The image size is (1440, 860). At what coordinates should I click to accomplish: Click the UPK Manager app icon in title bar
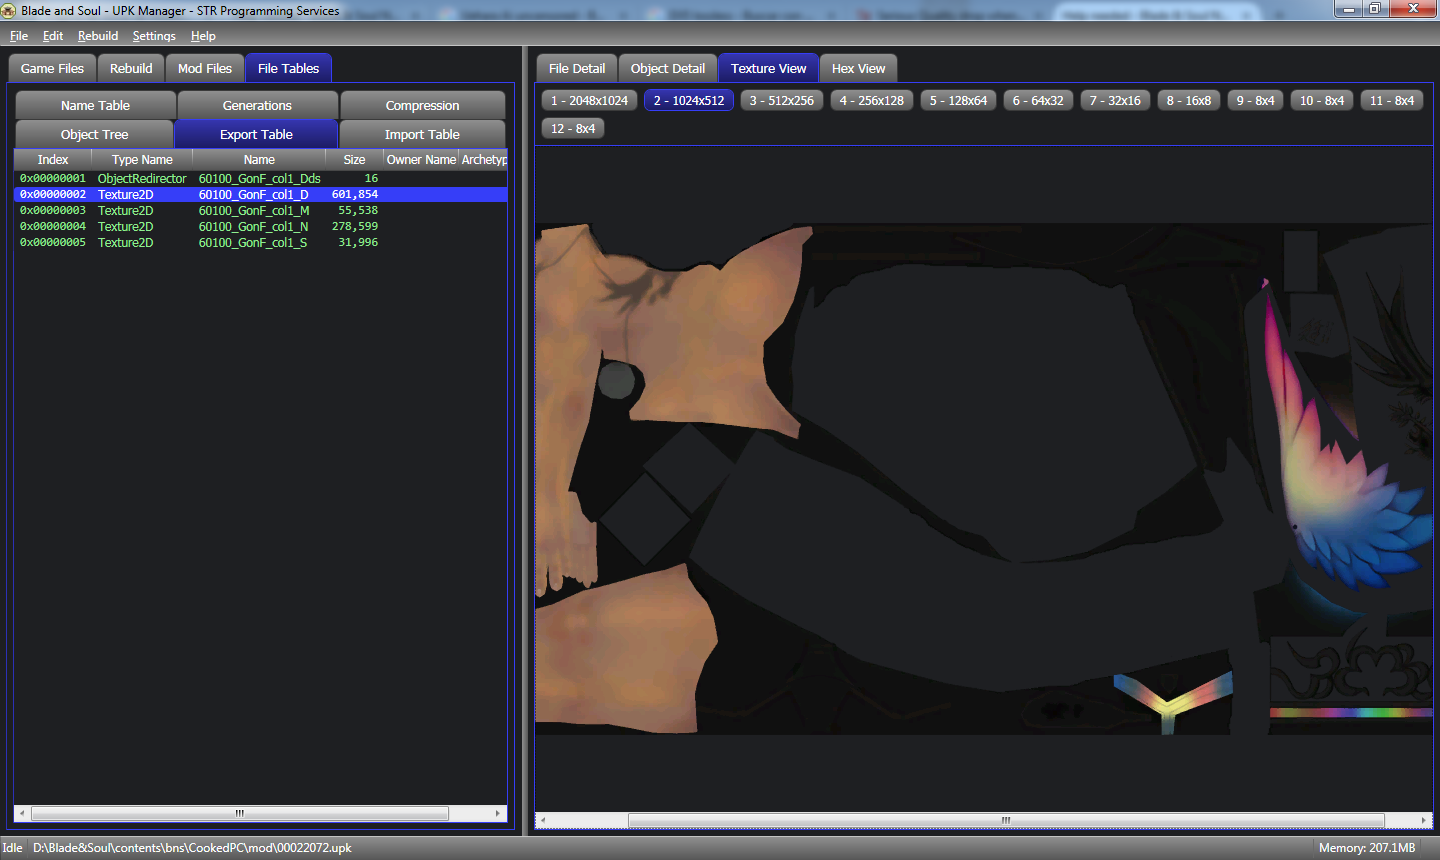click(9, 10)
